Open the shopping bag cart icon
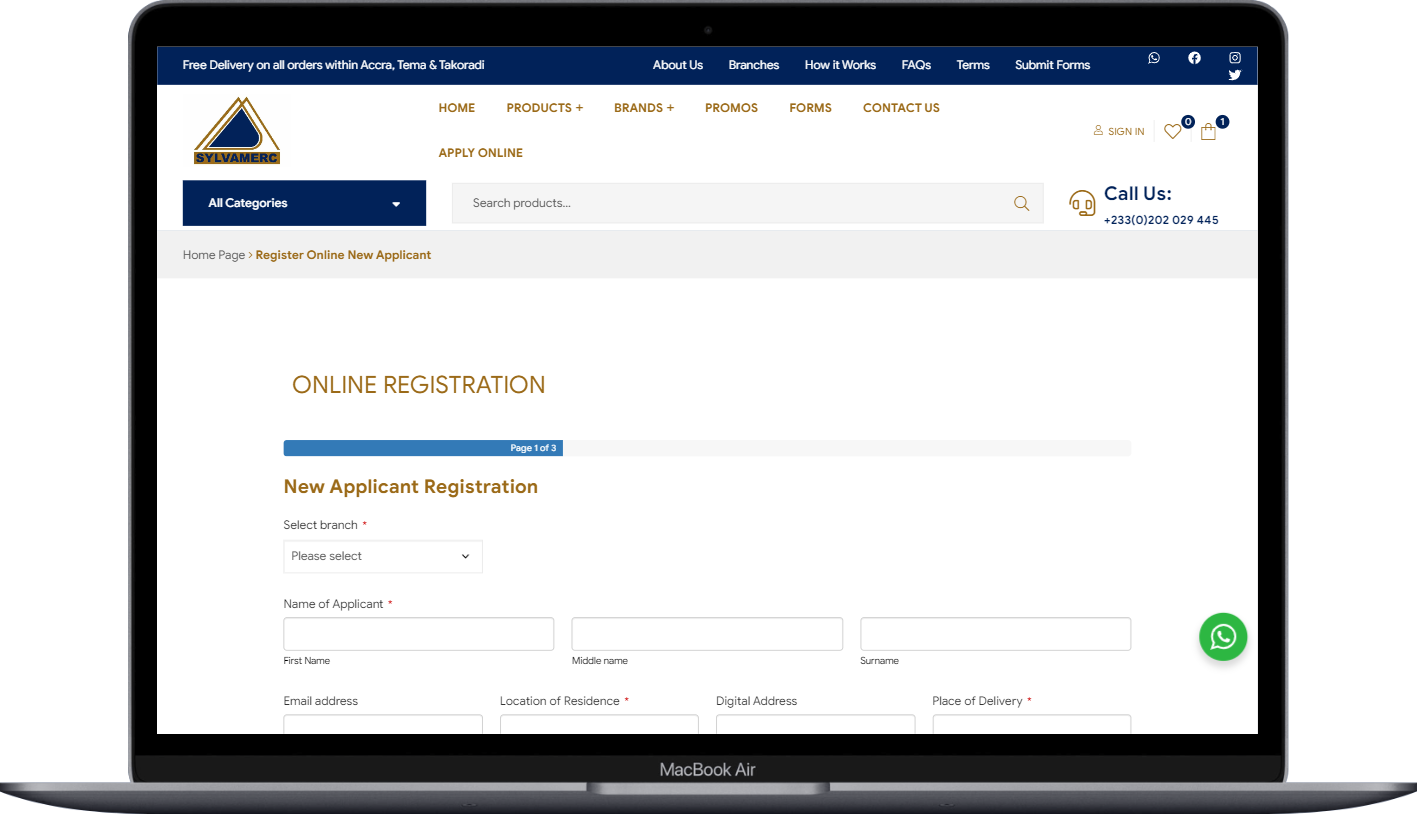The image size is (1417, 814). 1208,131
